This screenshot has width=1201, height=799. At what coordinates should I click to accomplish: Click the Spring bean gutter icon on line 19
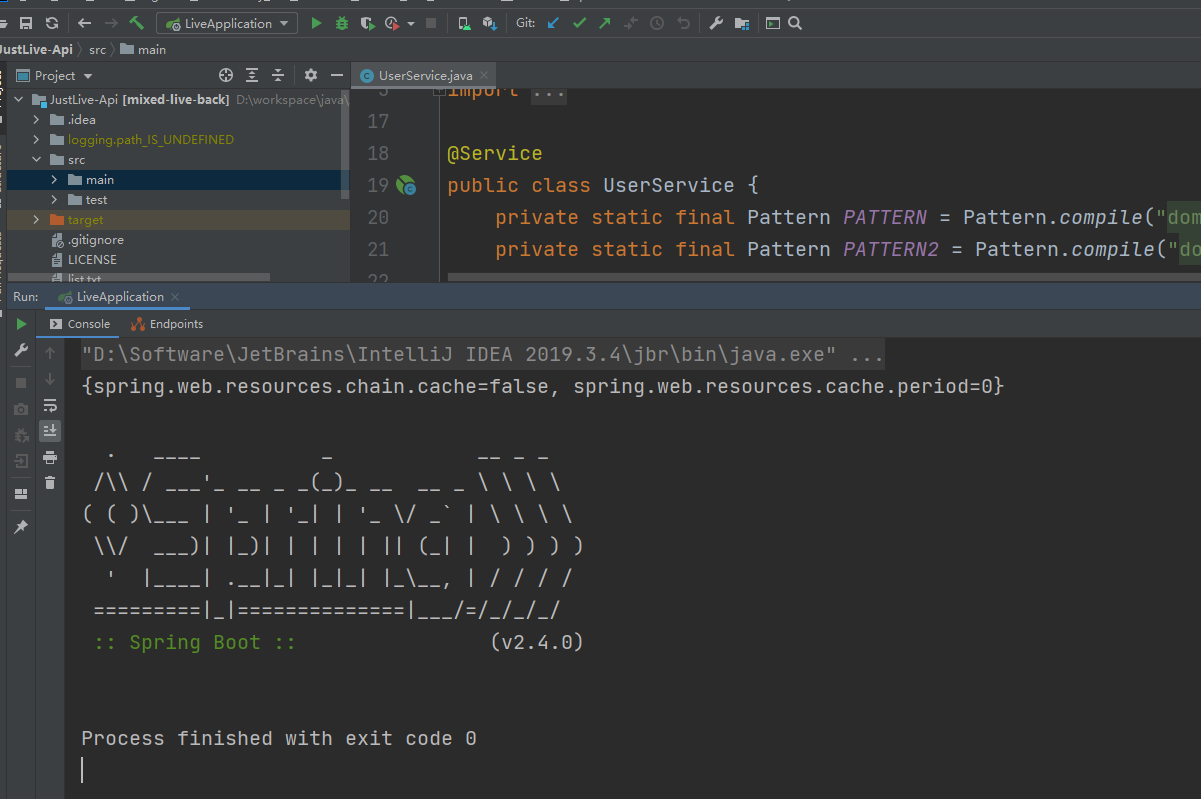pos(405,185)
